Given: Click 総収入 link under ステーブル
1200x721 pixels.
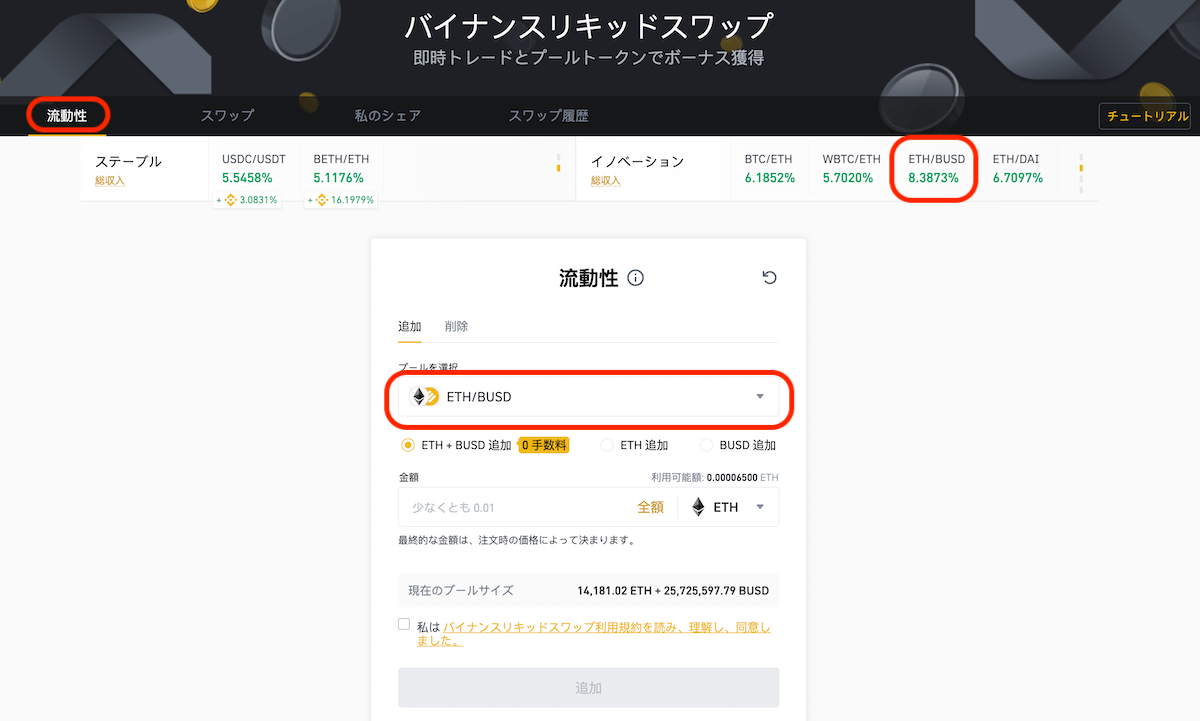Looking at the screenshot, I should [110, 181].
